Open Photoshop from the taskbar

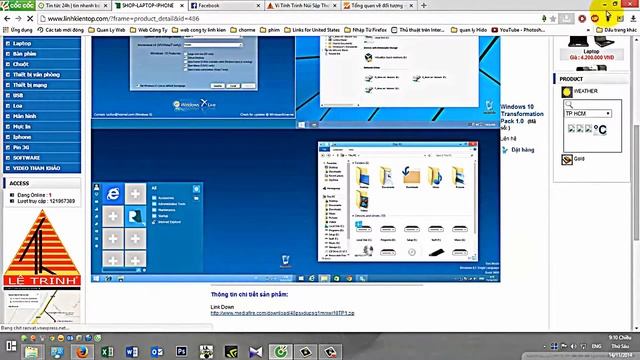[x=182, y=351]
